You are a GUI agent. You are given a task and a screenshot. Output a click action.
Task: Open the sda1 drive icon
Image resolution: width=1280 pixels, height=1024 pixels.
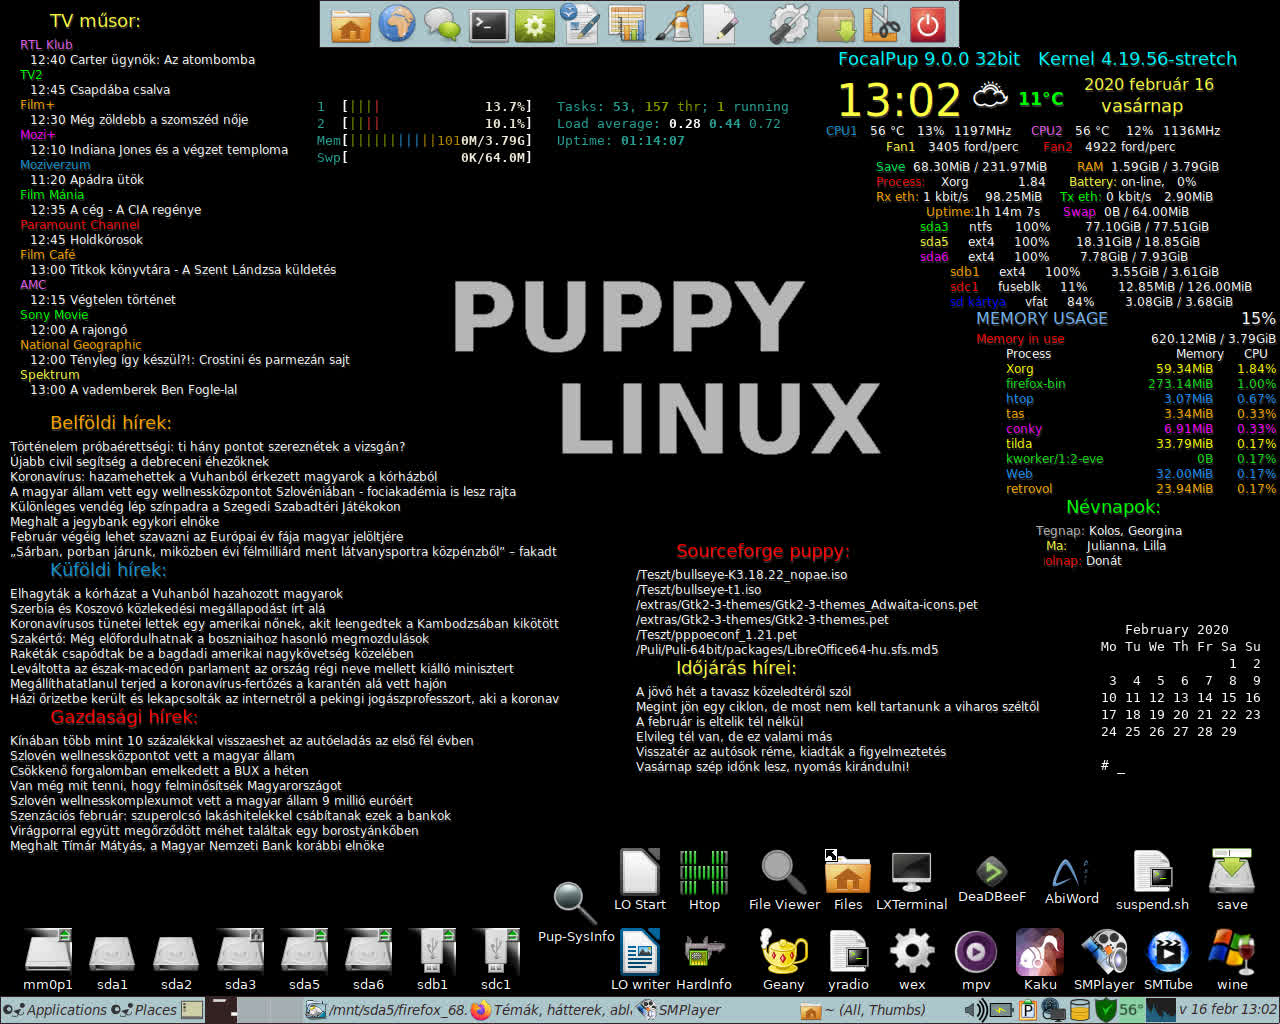pos(112,961)
